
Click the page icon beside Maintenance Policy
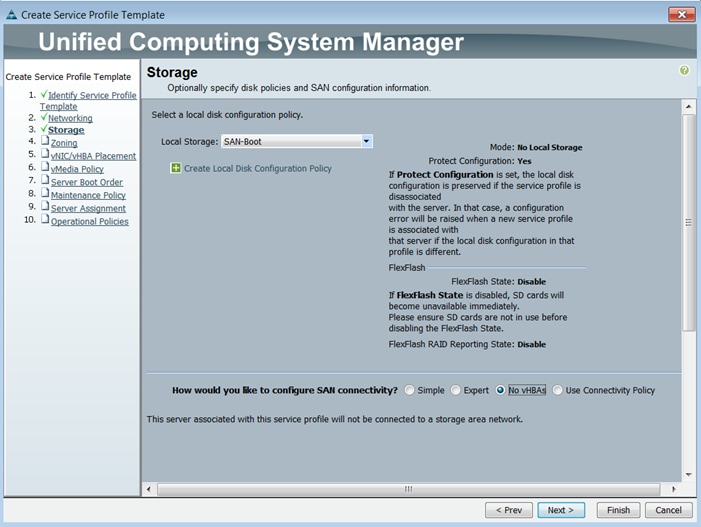(x=45, y=193)
